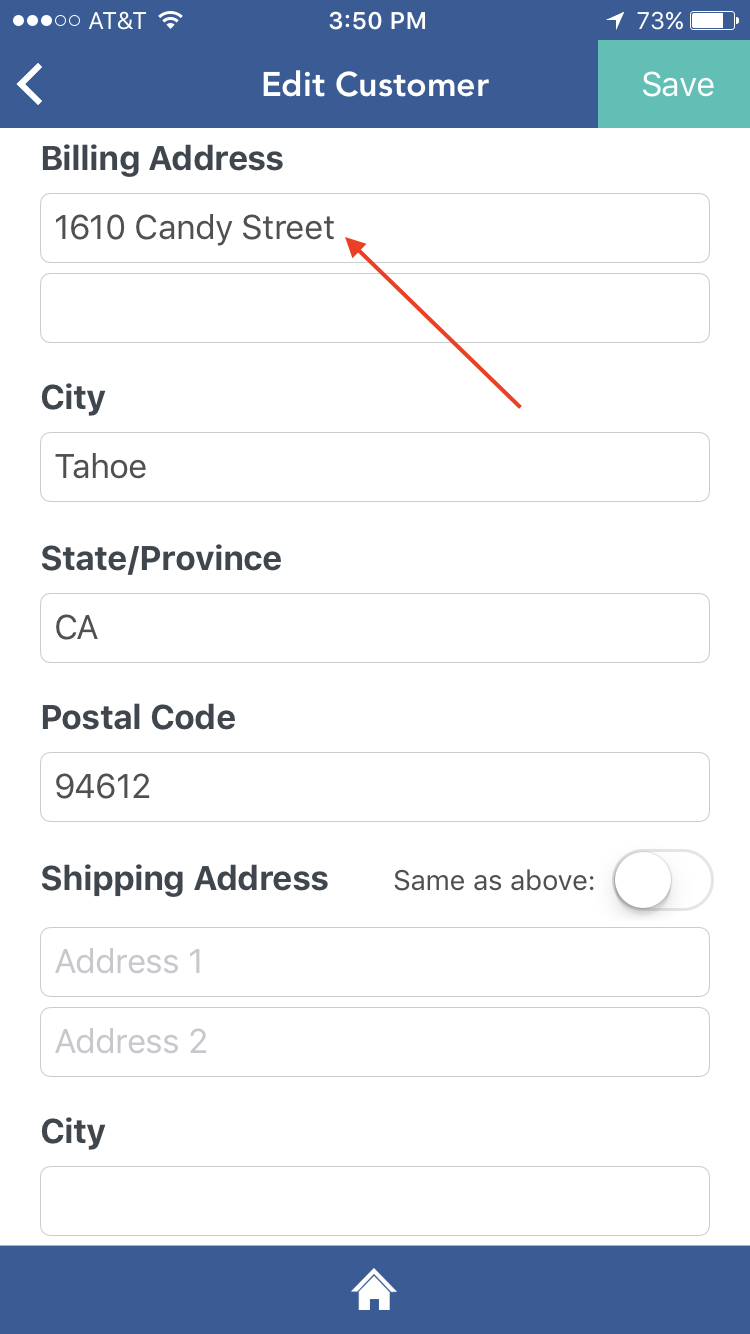Tap the shipping Address 2 field

pos(374,1042)
